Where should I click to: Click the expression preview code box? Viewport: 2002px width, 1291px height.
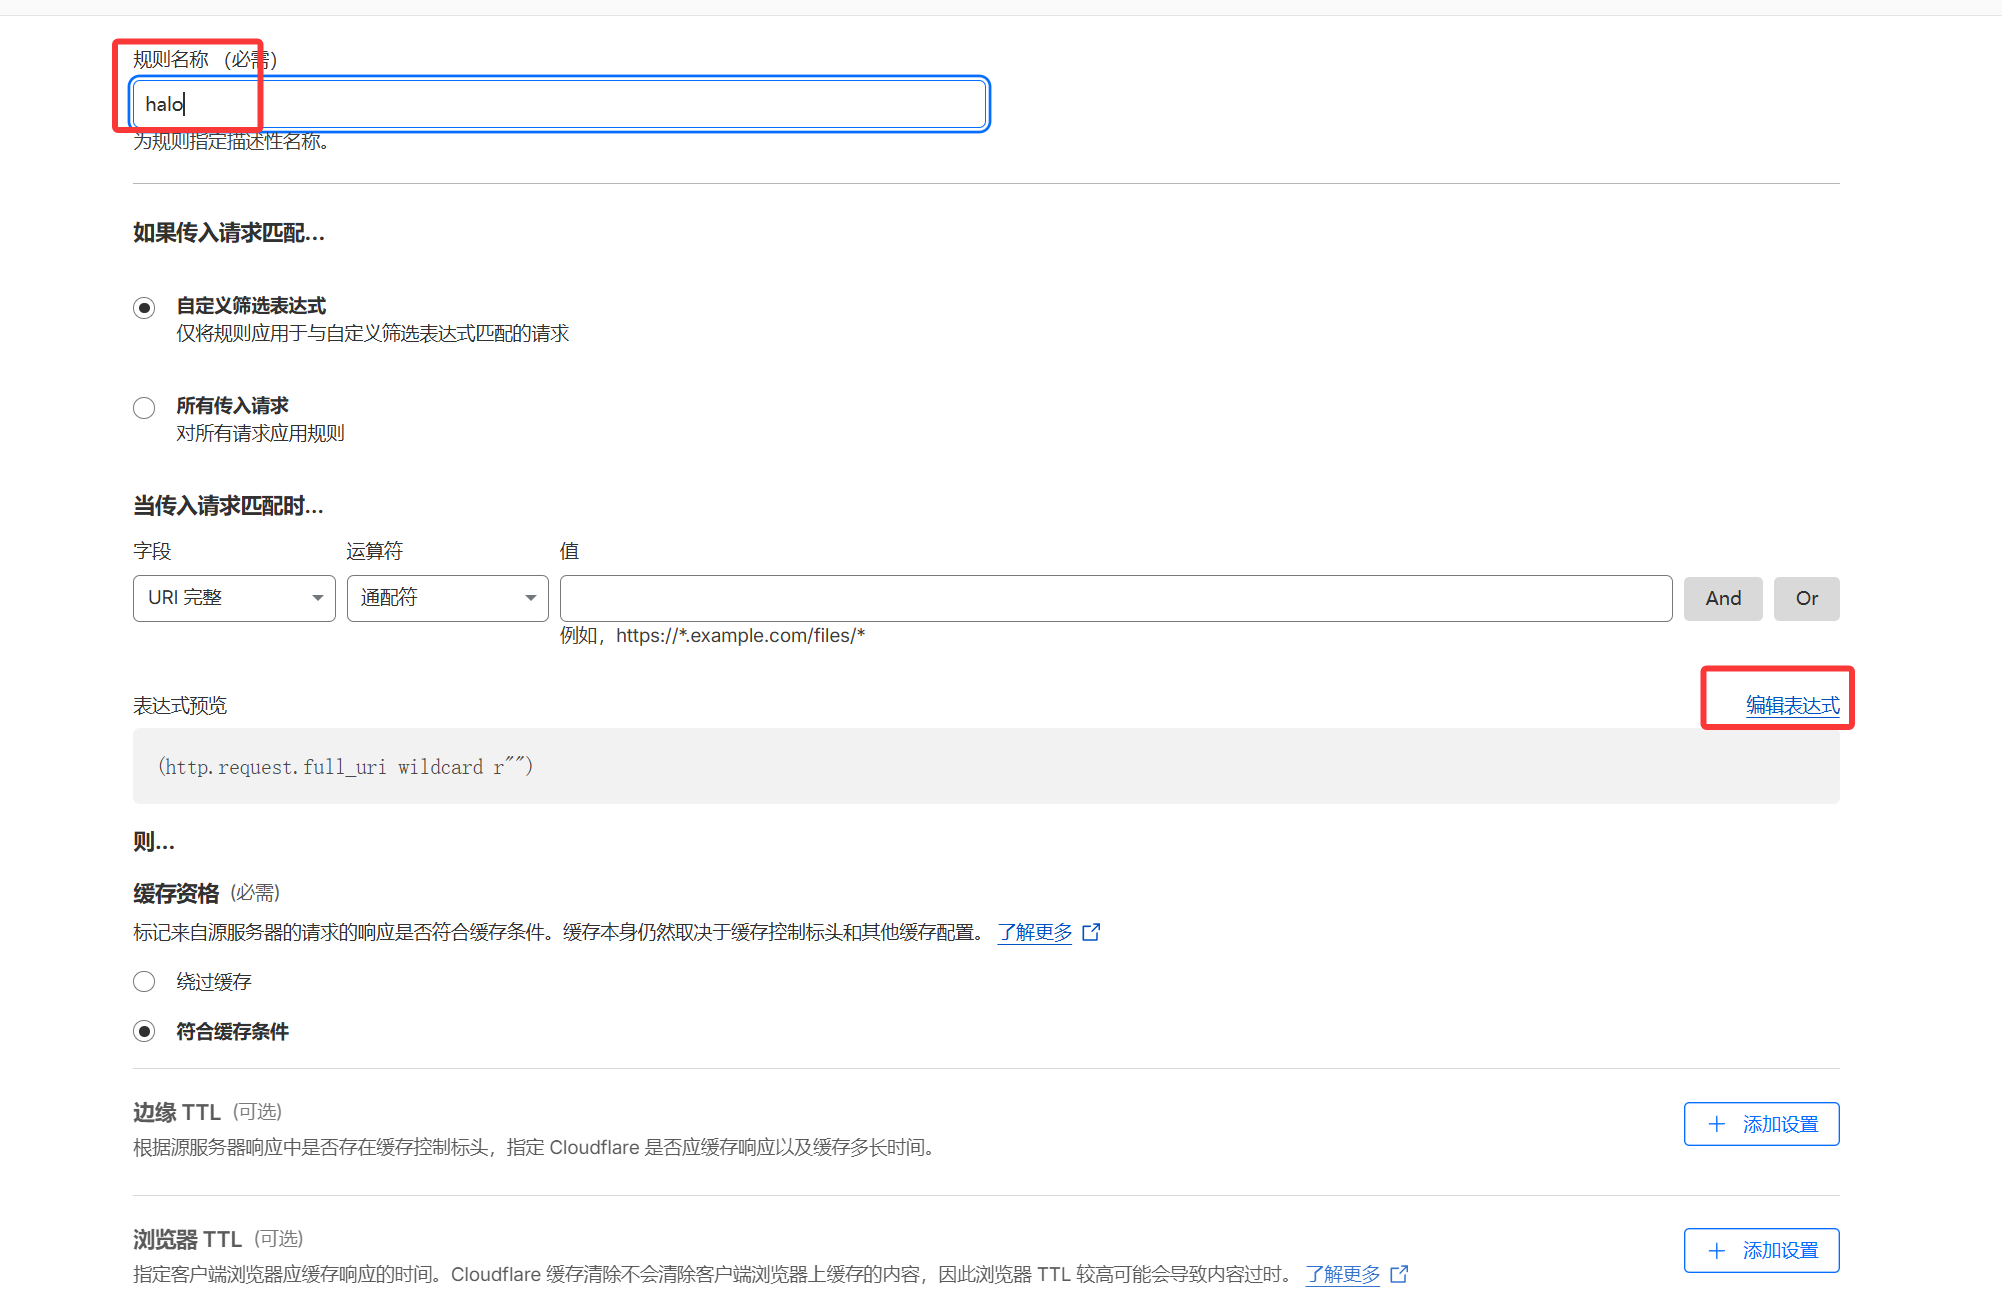point(985,766)
